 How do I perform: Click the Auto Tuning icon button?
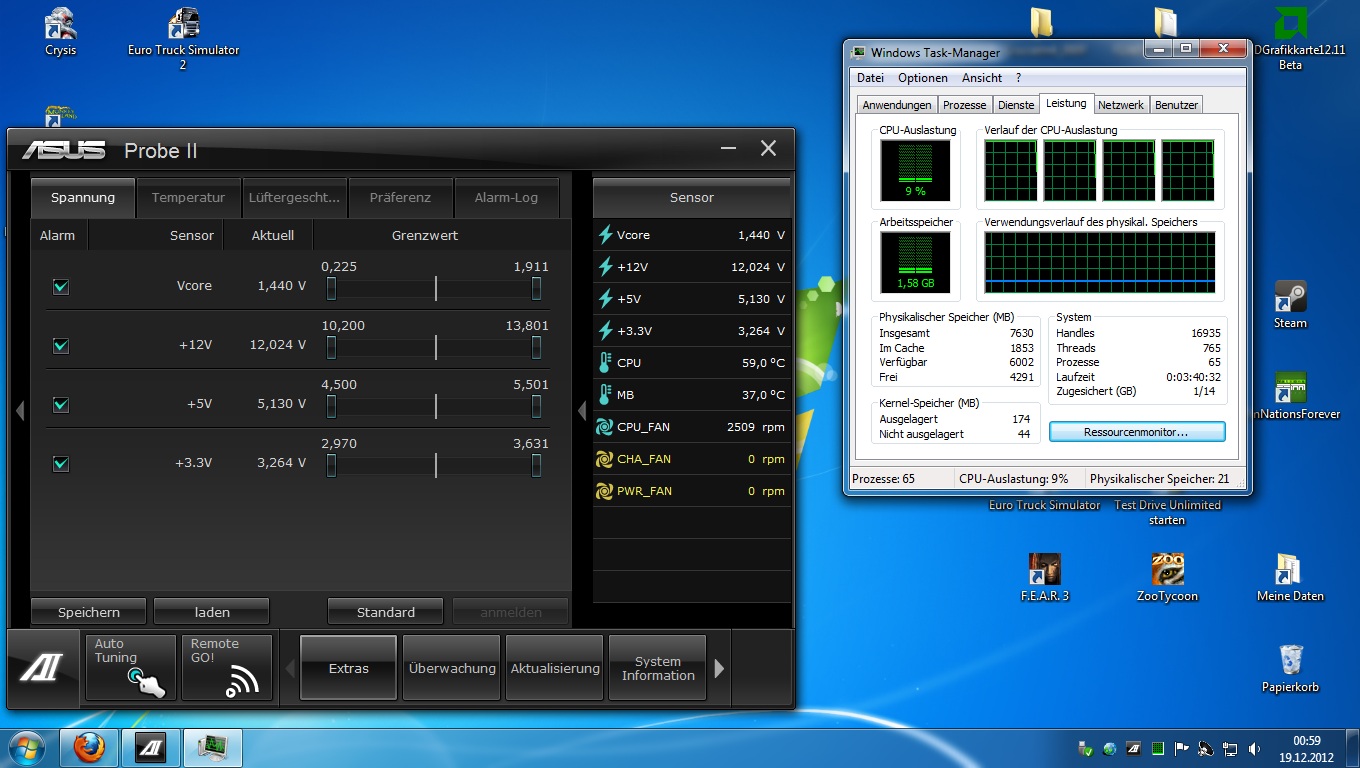coord(131,668)
